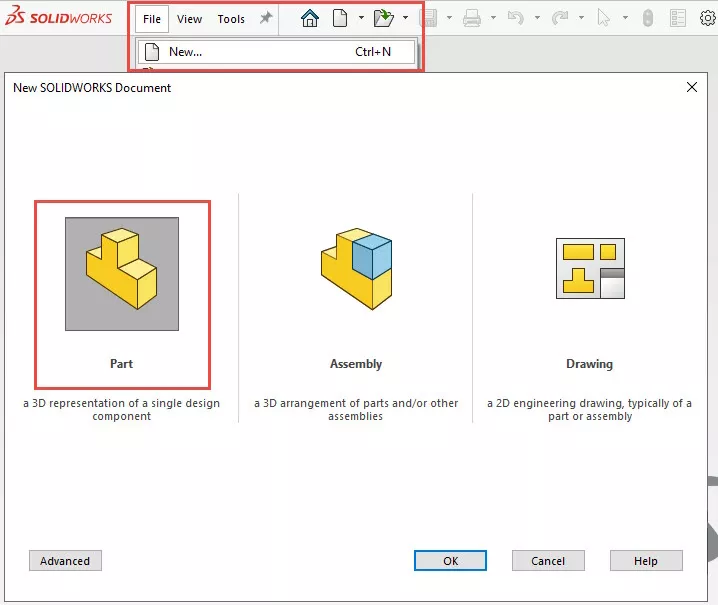Screen dimensions: 718x605
Task: Click 'a 3D arrangement of parts and/or other assemblies'
Action: 356,409
